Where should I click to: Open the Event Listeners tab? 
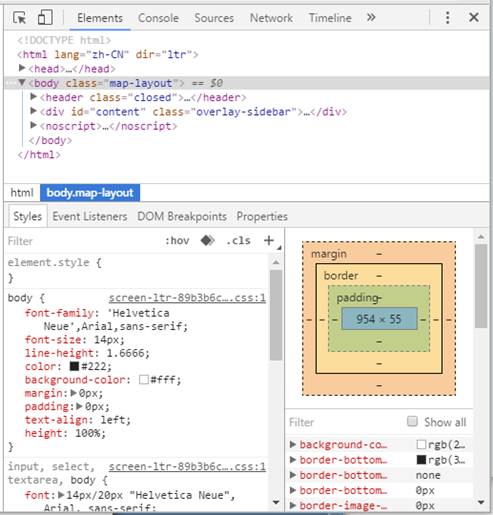tap(90, 217)
